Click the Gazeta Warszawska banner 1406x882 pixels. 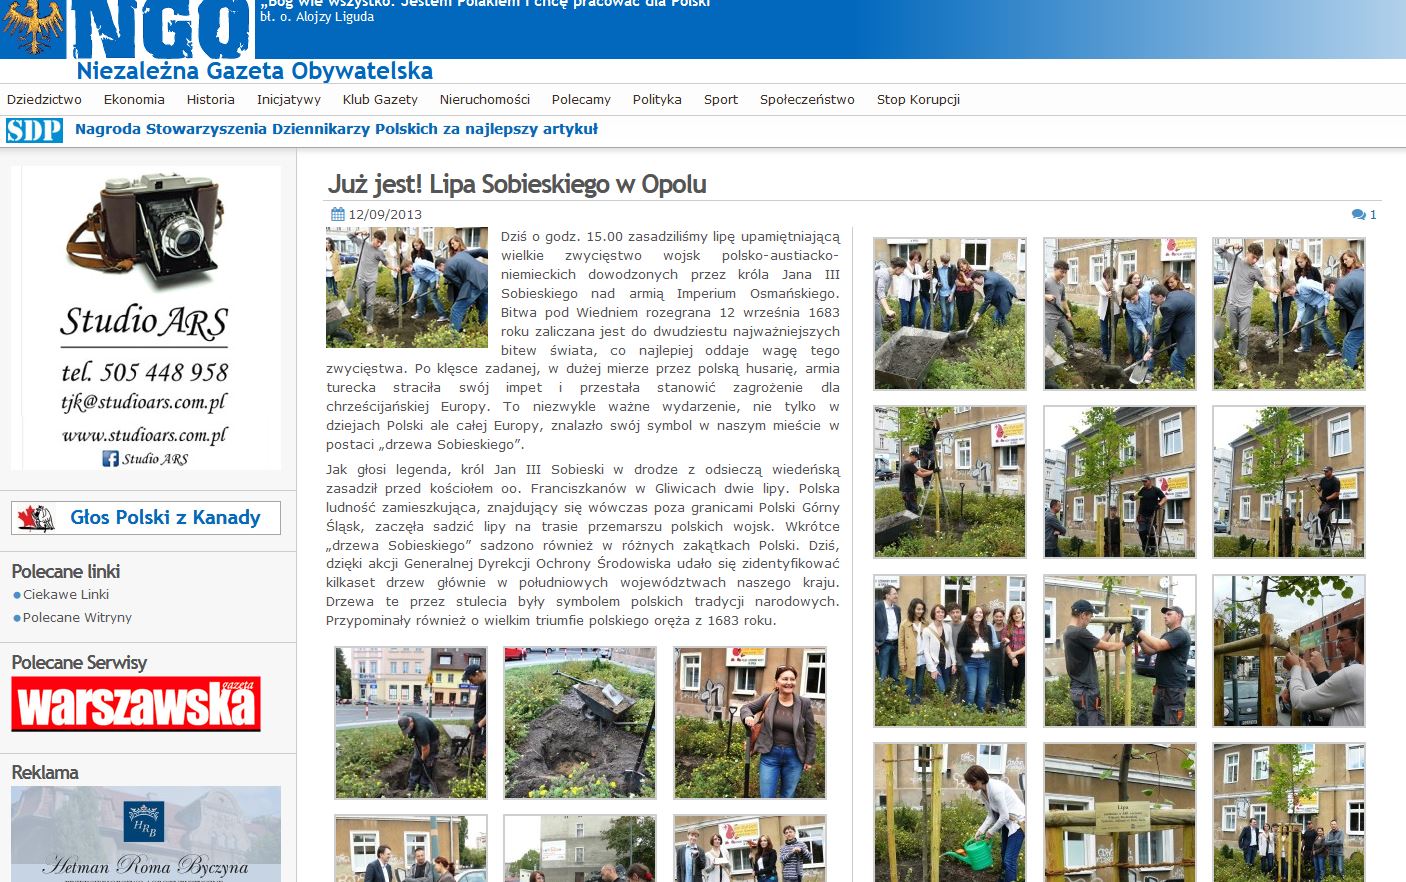click(x=136, y=704)
